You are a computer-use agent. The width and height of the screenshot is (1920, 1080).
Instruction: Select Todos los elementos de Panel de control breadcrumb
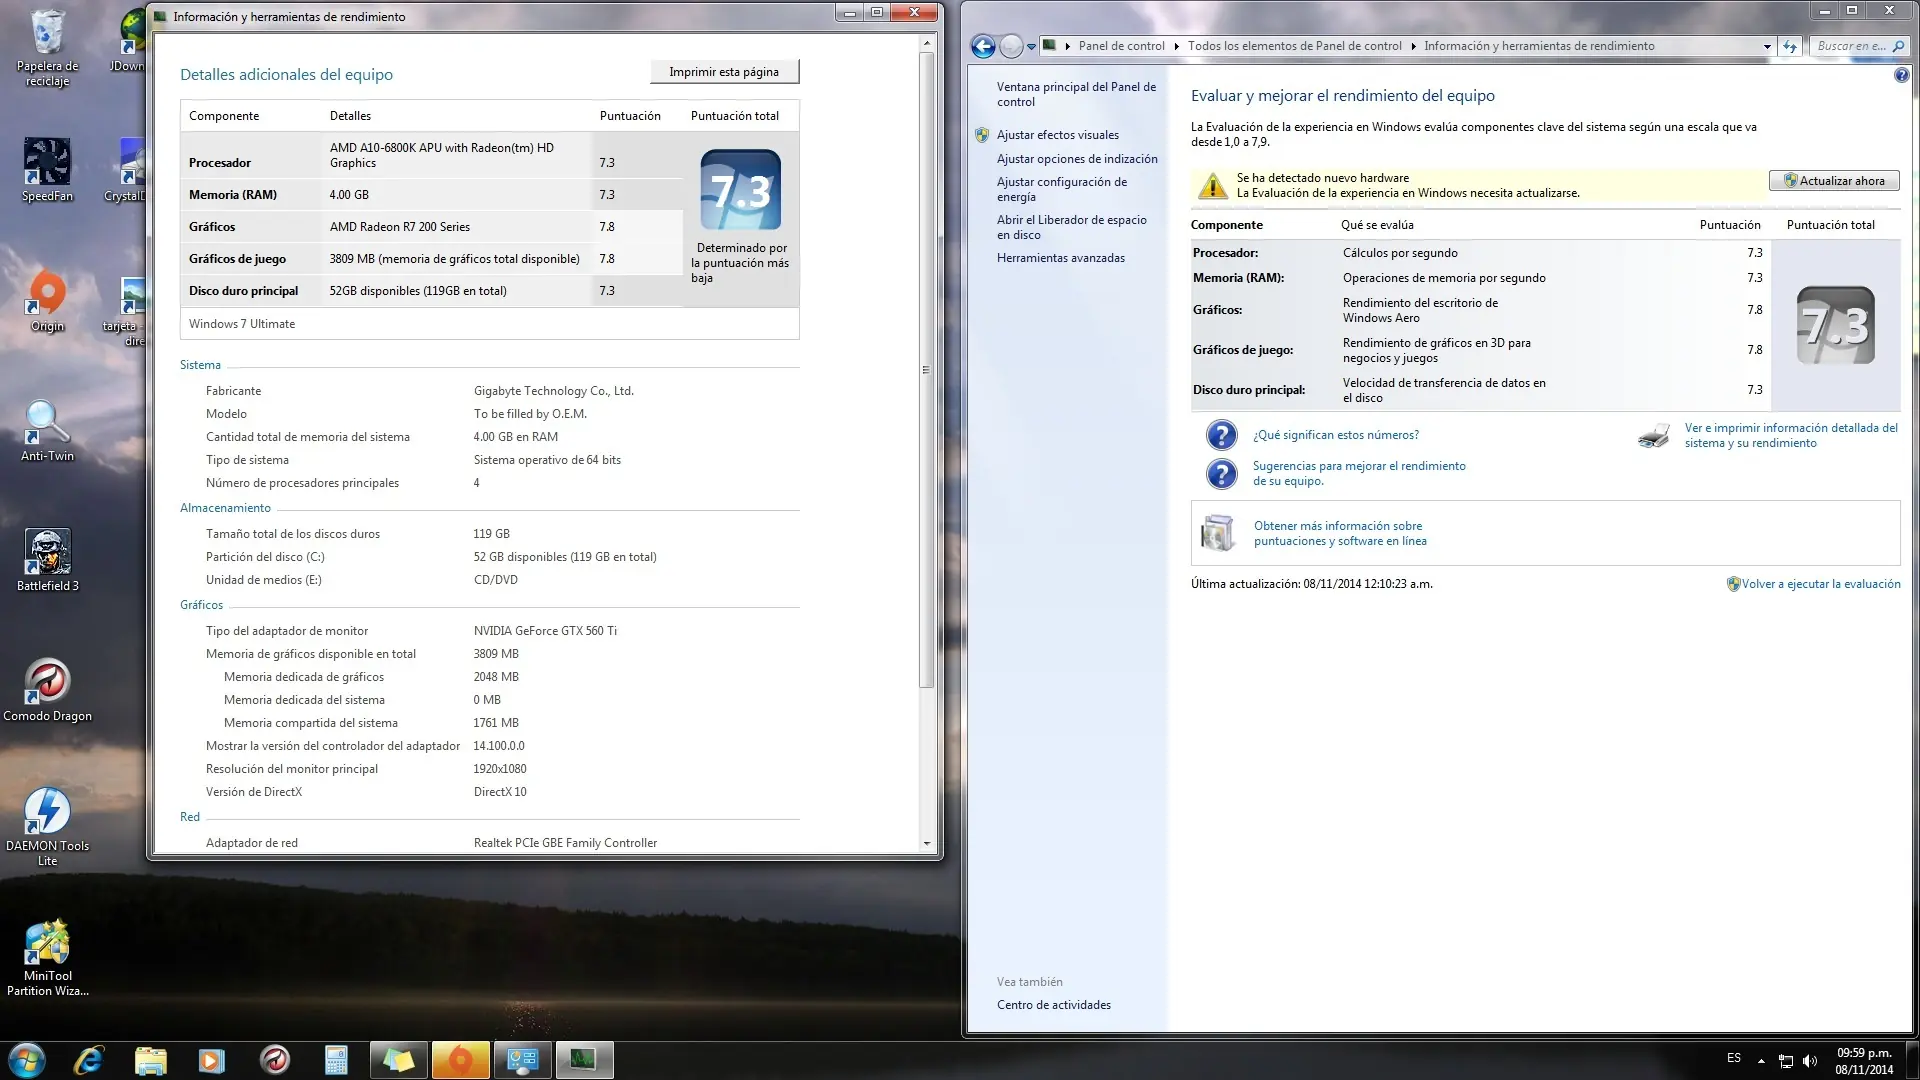(x=1295, y=46)
